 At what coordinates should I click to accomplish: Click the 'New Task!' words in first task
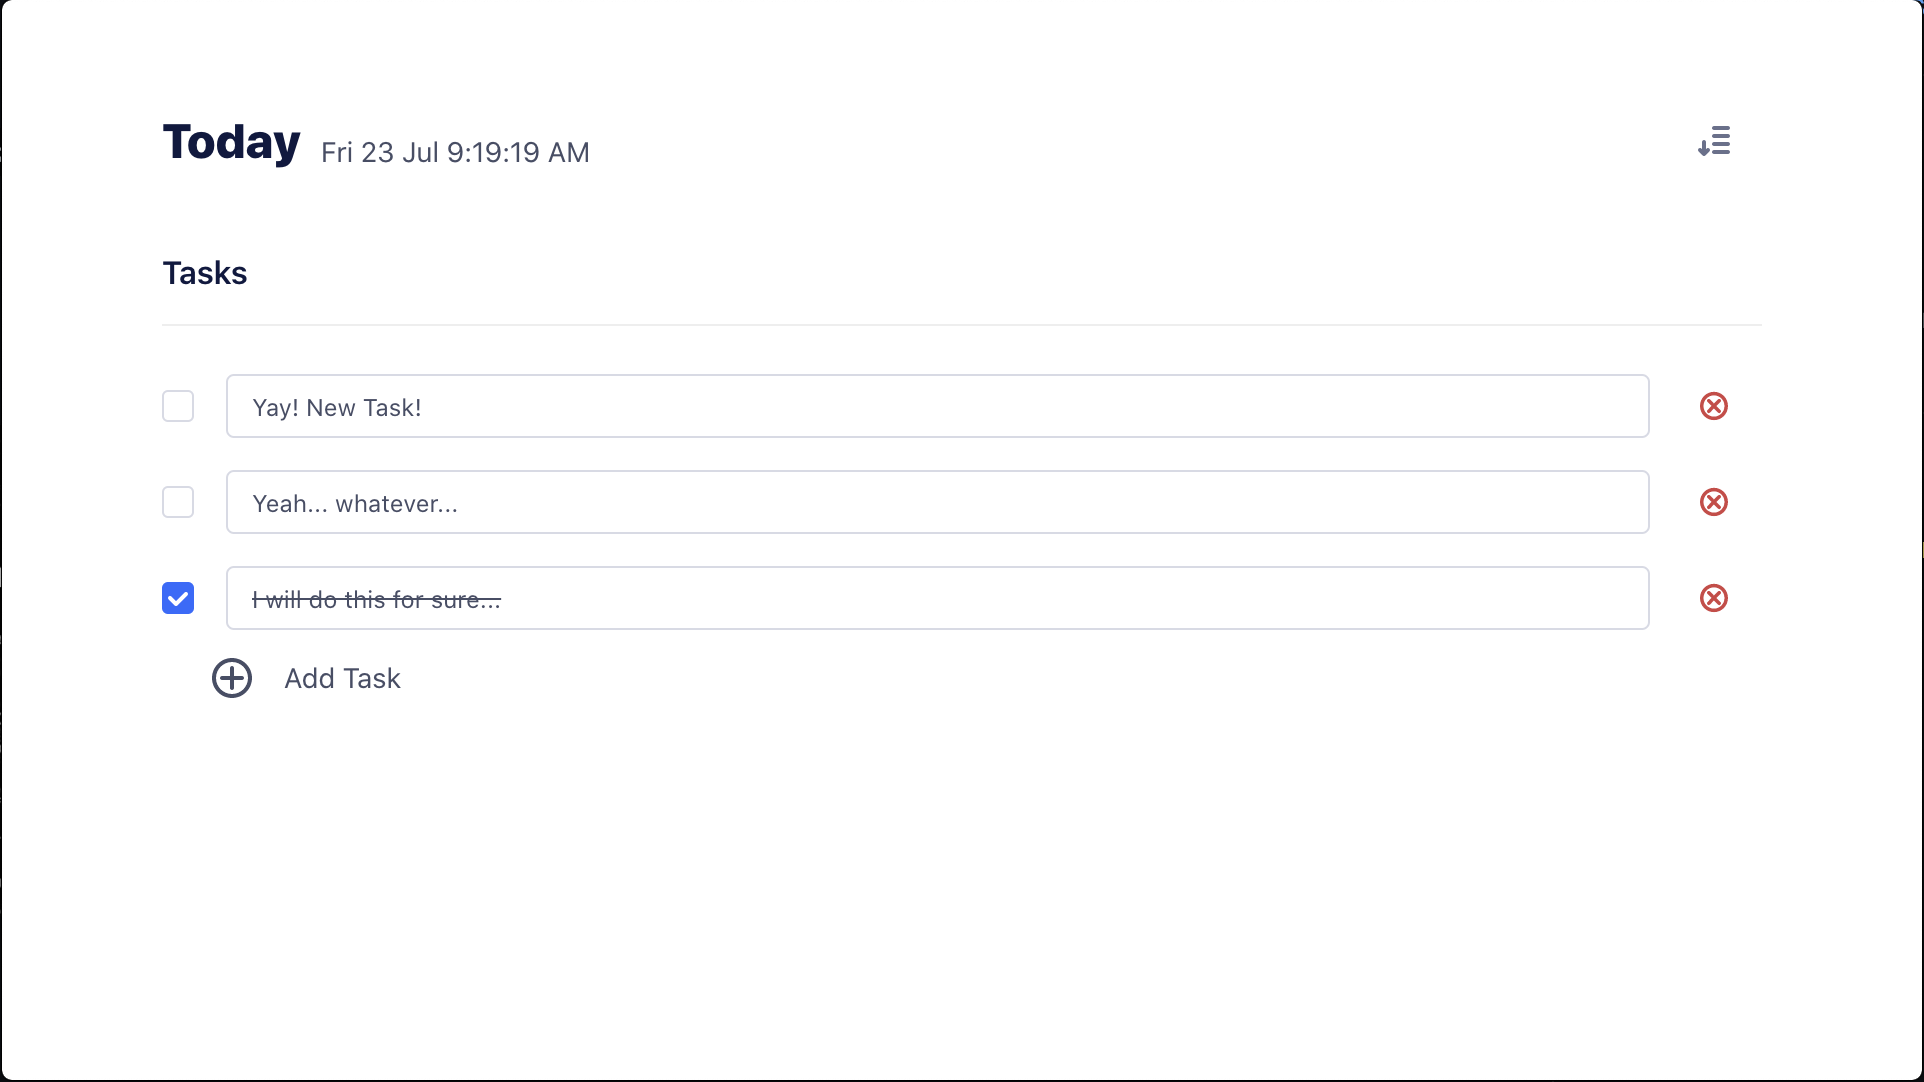(x=363, y=408)
